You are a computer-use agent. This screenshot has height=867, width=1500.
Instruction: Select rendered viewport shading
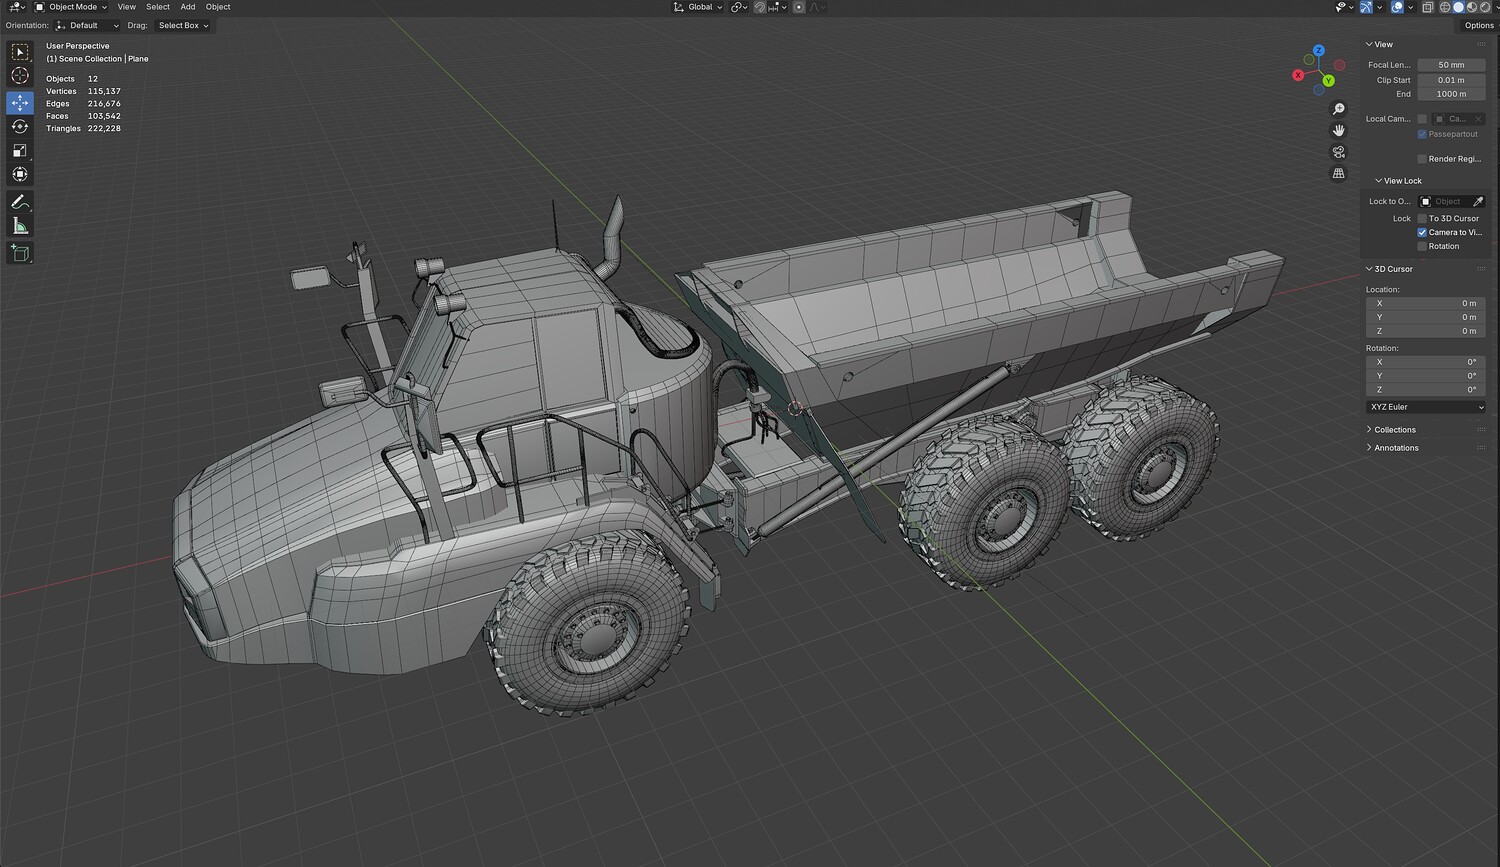[1485, 7]
